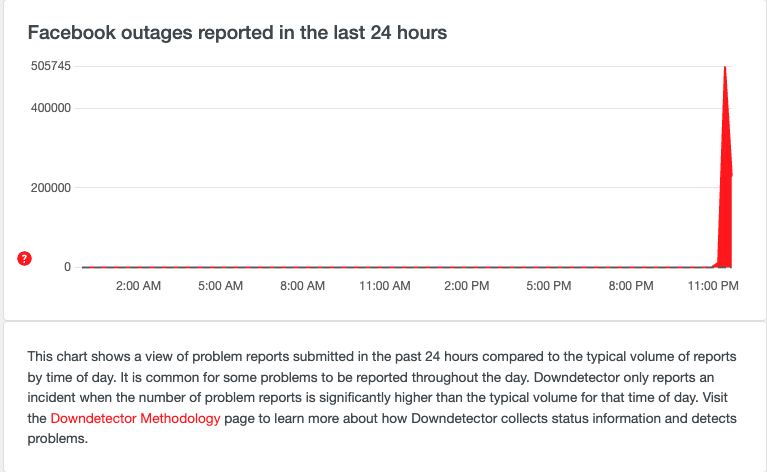Image resolution: width=767 pixels, height=472 pixels.
Task: Click the 5:00 AM time label
Action: (221, 286)
